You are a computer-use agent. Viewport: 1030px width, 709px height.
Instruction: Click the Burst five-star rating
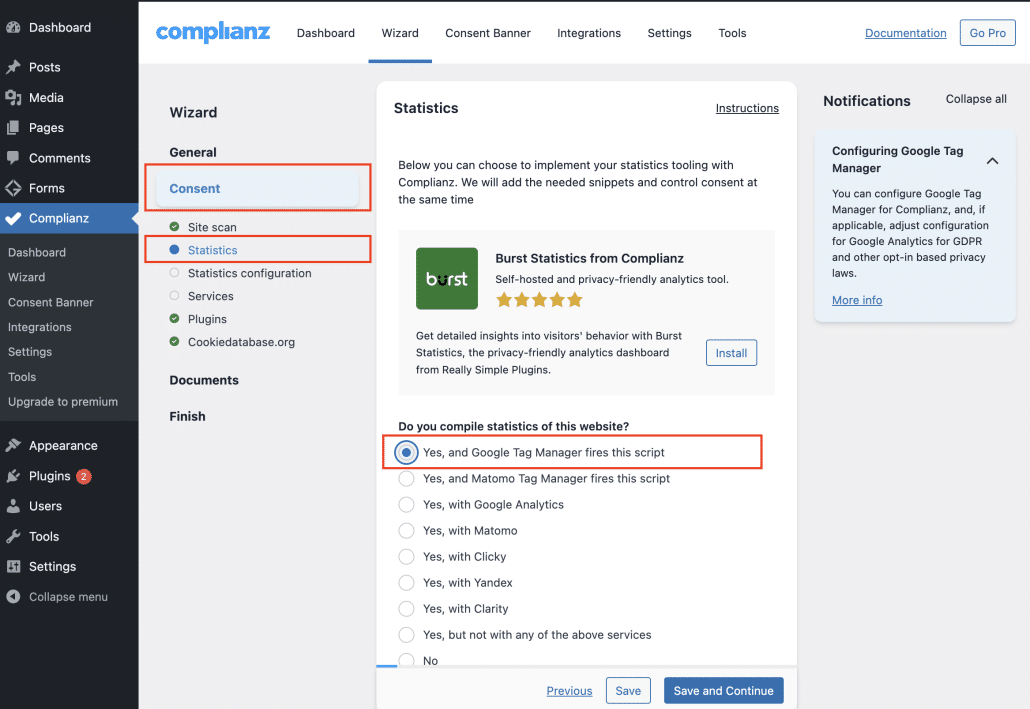[539, 300]
